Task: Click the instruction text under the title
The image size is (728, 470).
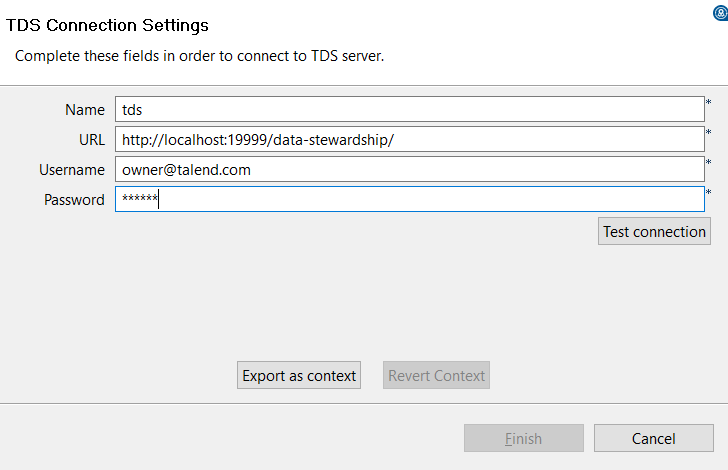Action: click(199, 55)
